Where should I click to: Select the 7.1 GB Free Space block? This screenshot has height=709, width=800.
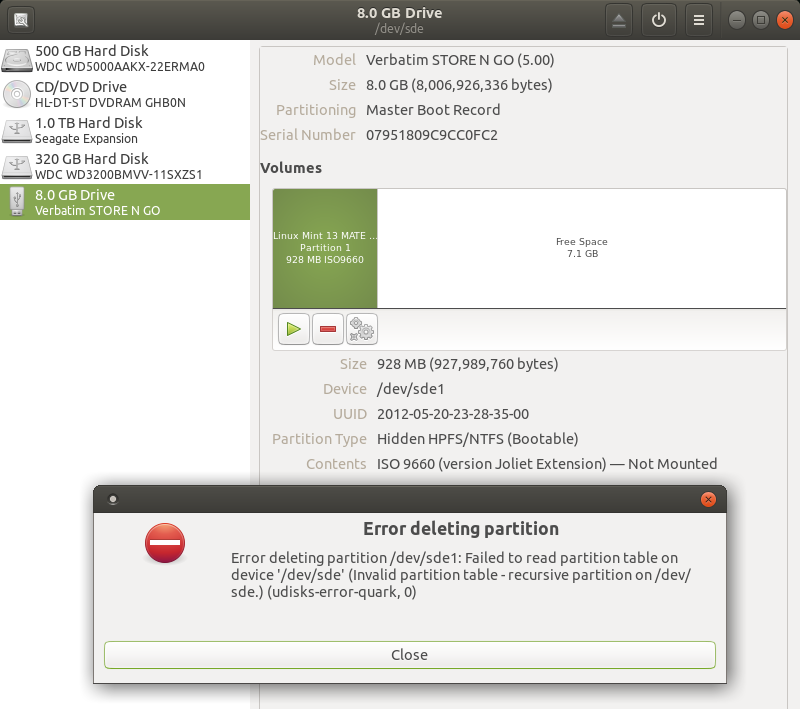(582, 248)
